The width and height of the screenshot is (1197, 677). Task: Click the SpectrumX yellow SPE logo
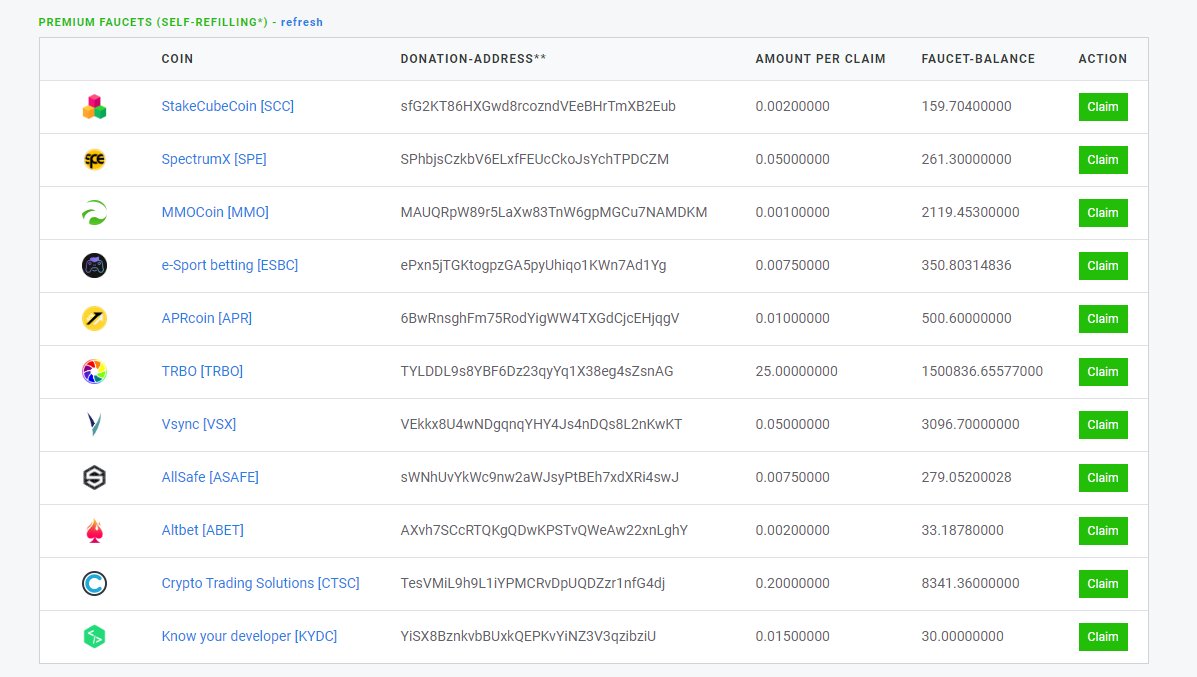[x=94, y=160]
